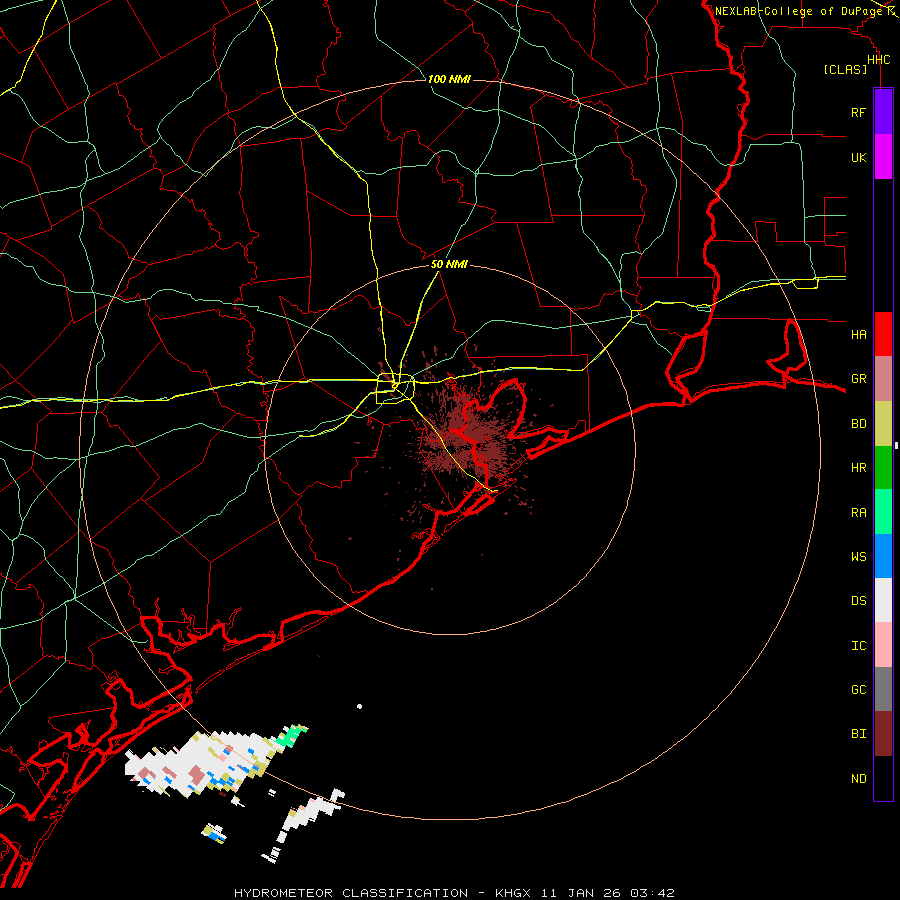Image resolution: width=900 pixels, height=900 pixels.
Task: Select the GC gray legend swatch
Action: pos(883,689)
